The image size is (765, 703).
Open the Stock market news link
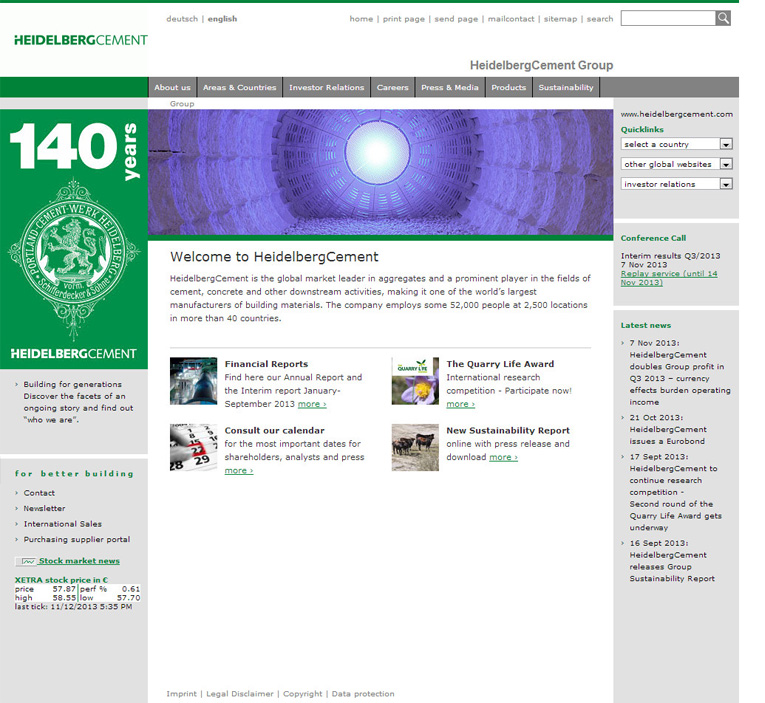[79, 561]
